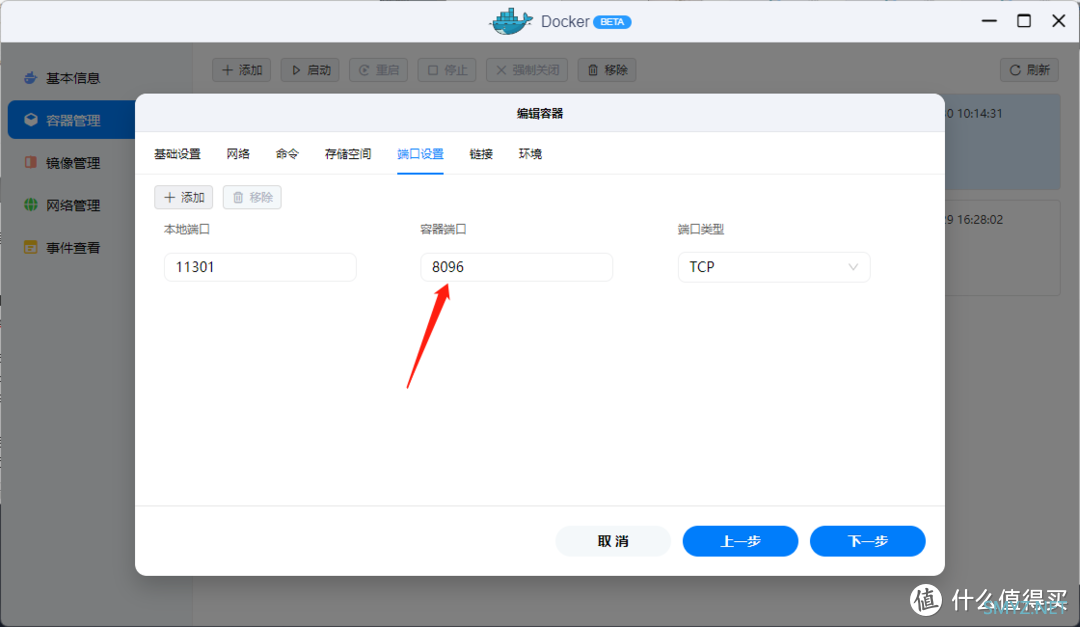This screenshot has height=627, width=1080.
Task: Focus the 本地端口 field showing 11301
Action: (x=260, y=267)
